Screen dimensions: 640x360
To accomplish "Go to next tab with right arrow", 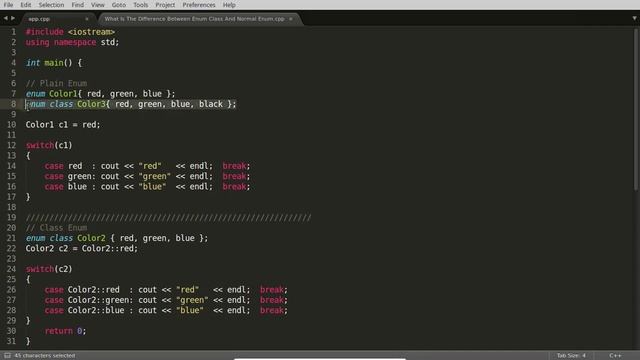I will point(13,18).
